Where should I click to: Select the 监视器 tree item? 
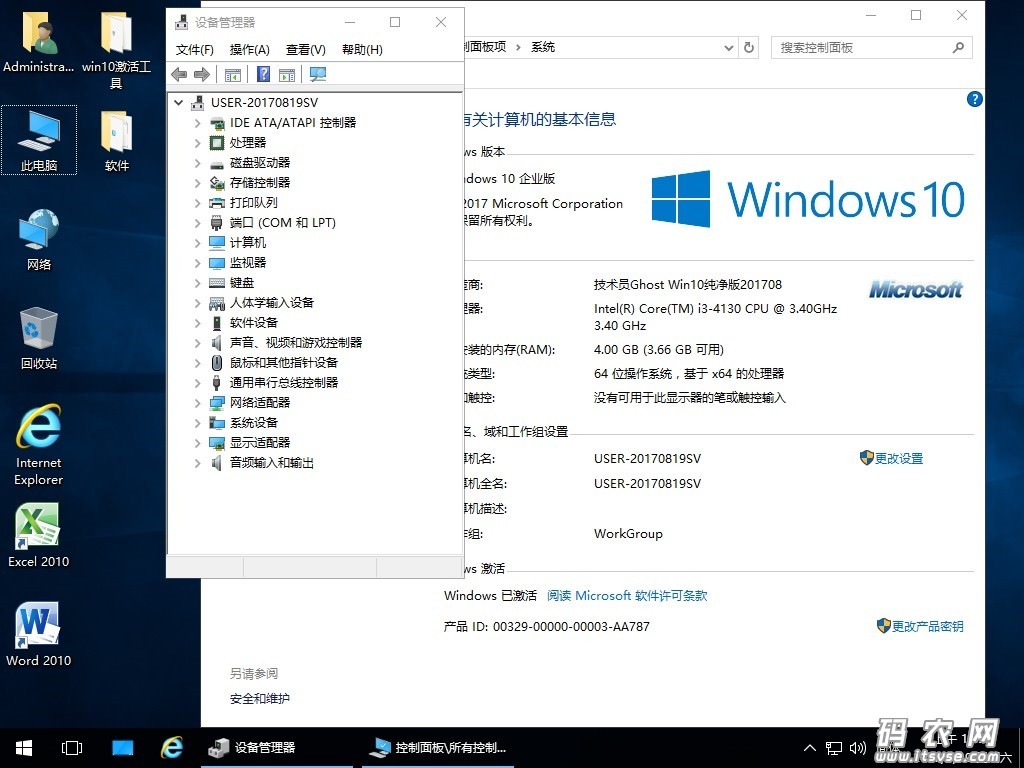(x=248, y=263)
